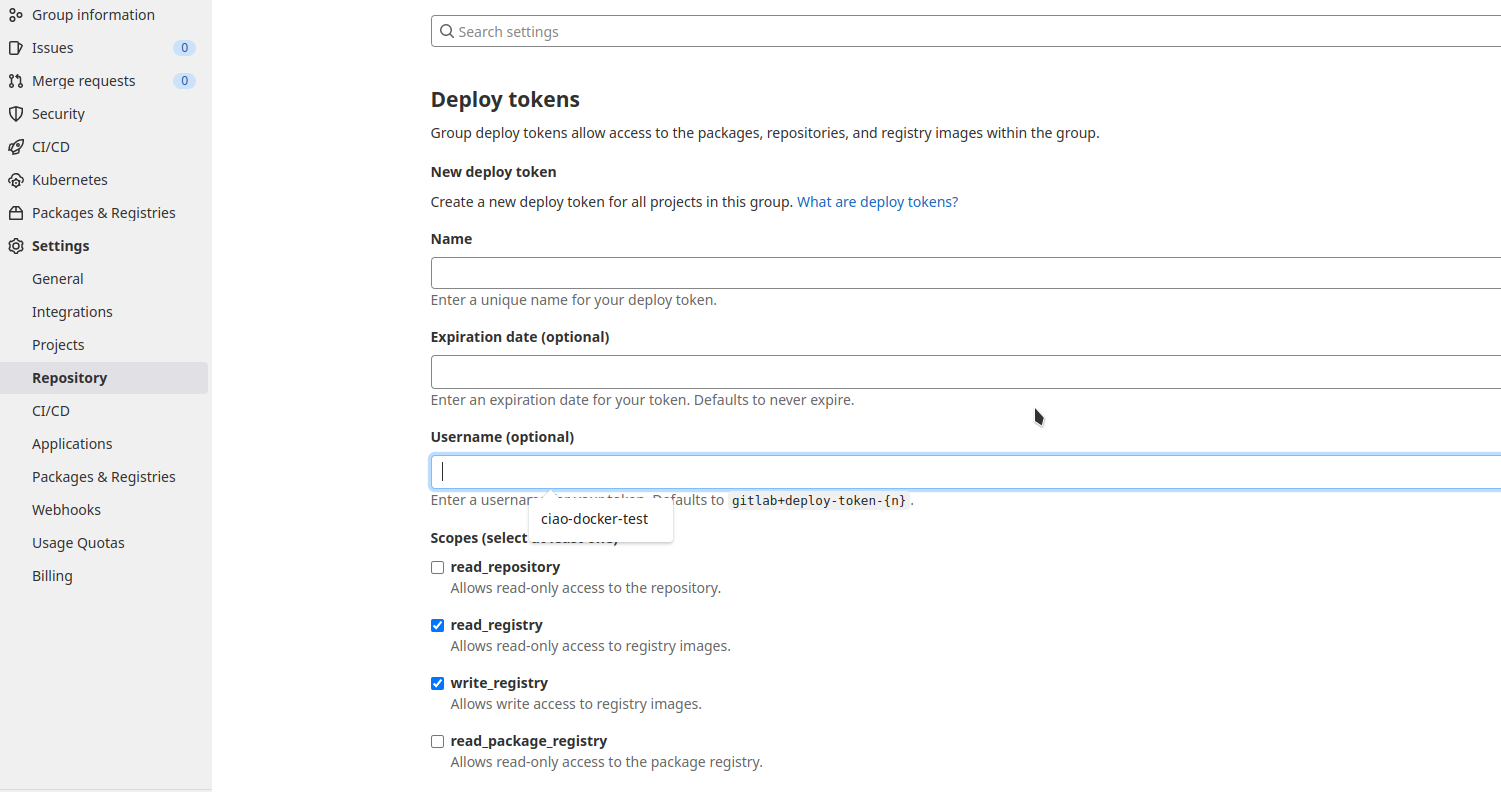This screenshot has height=792, width=1501.
Task: Open General settings submenu item
Action: pos(58,279)
